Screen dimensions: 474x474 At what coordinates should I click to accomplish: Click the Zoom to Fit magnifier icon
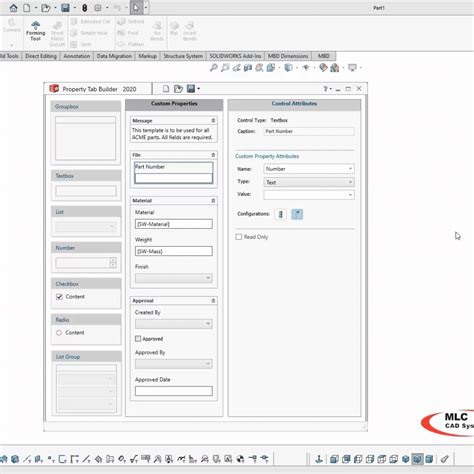pos(213,68)
